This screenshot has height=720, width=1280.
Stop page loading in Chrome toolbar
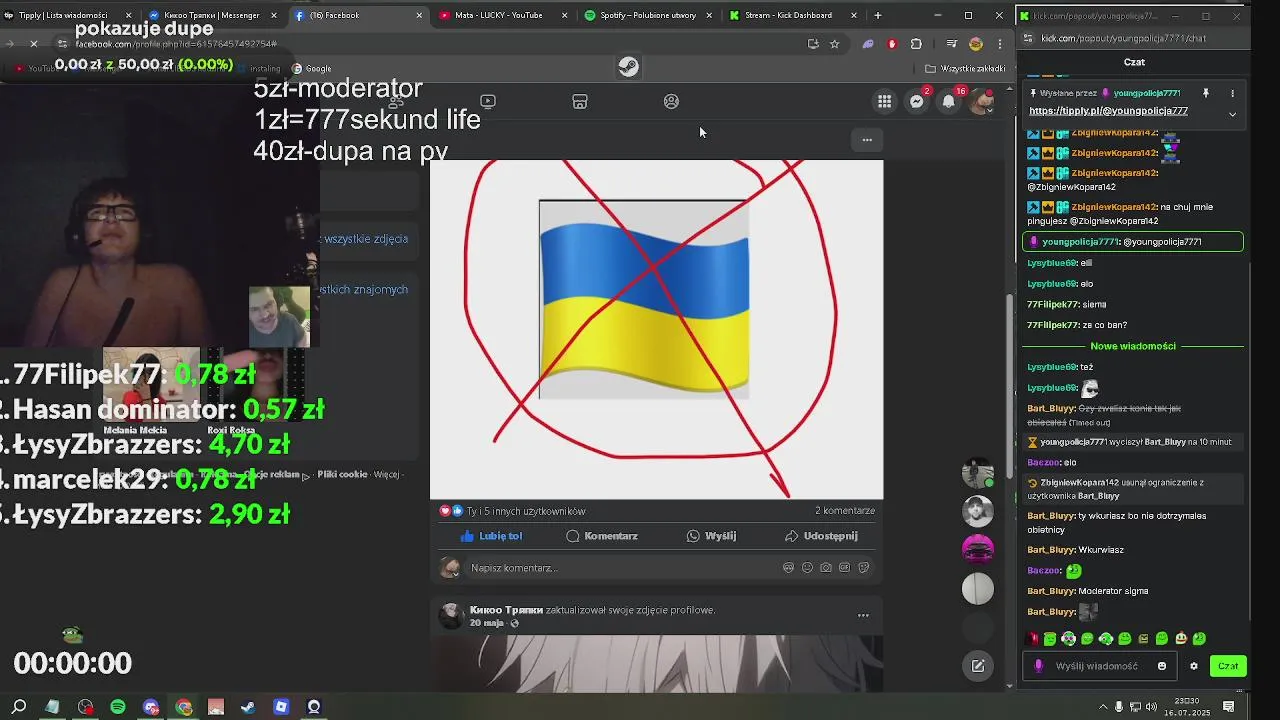[x=33, y=44]
